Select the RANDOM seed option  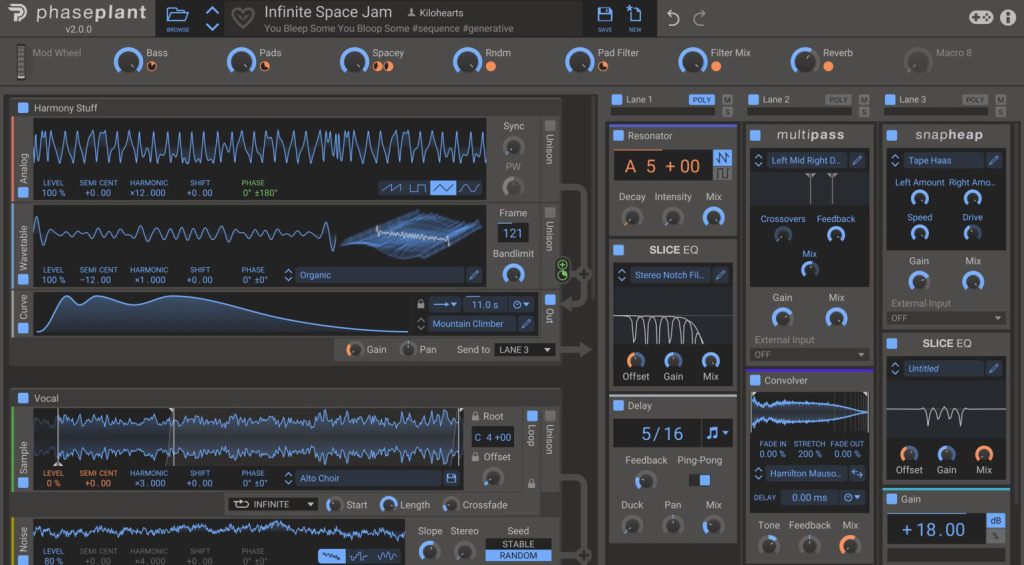(518, 555)
